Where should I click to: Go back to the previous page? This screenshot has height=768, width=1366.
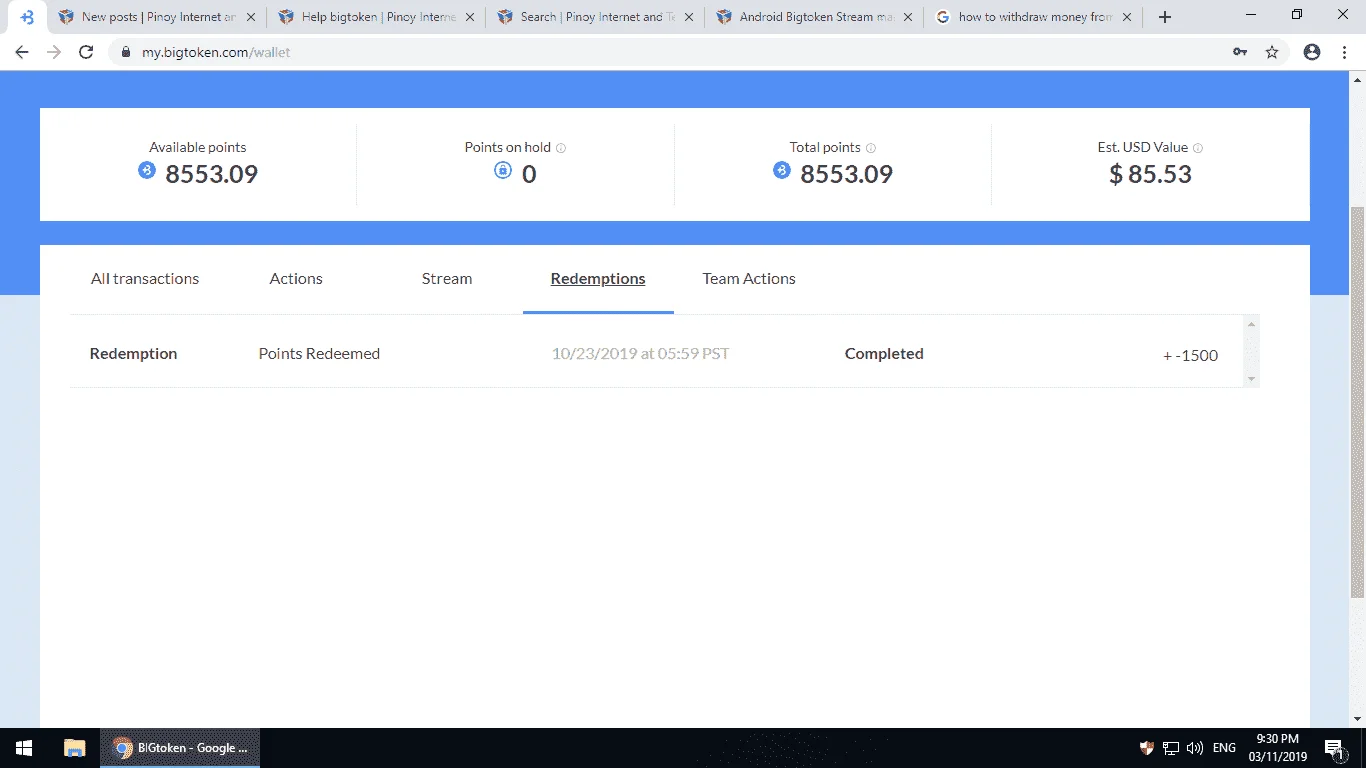22,52
